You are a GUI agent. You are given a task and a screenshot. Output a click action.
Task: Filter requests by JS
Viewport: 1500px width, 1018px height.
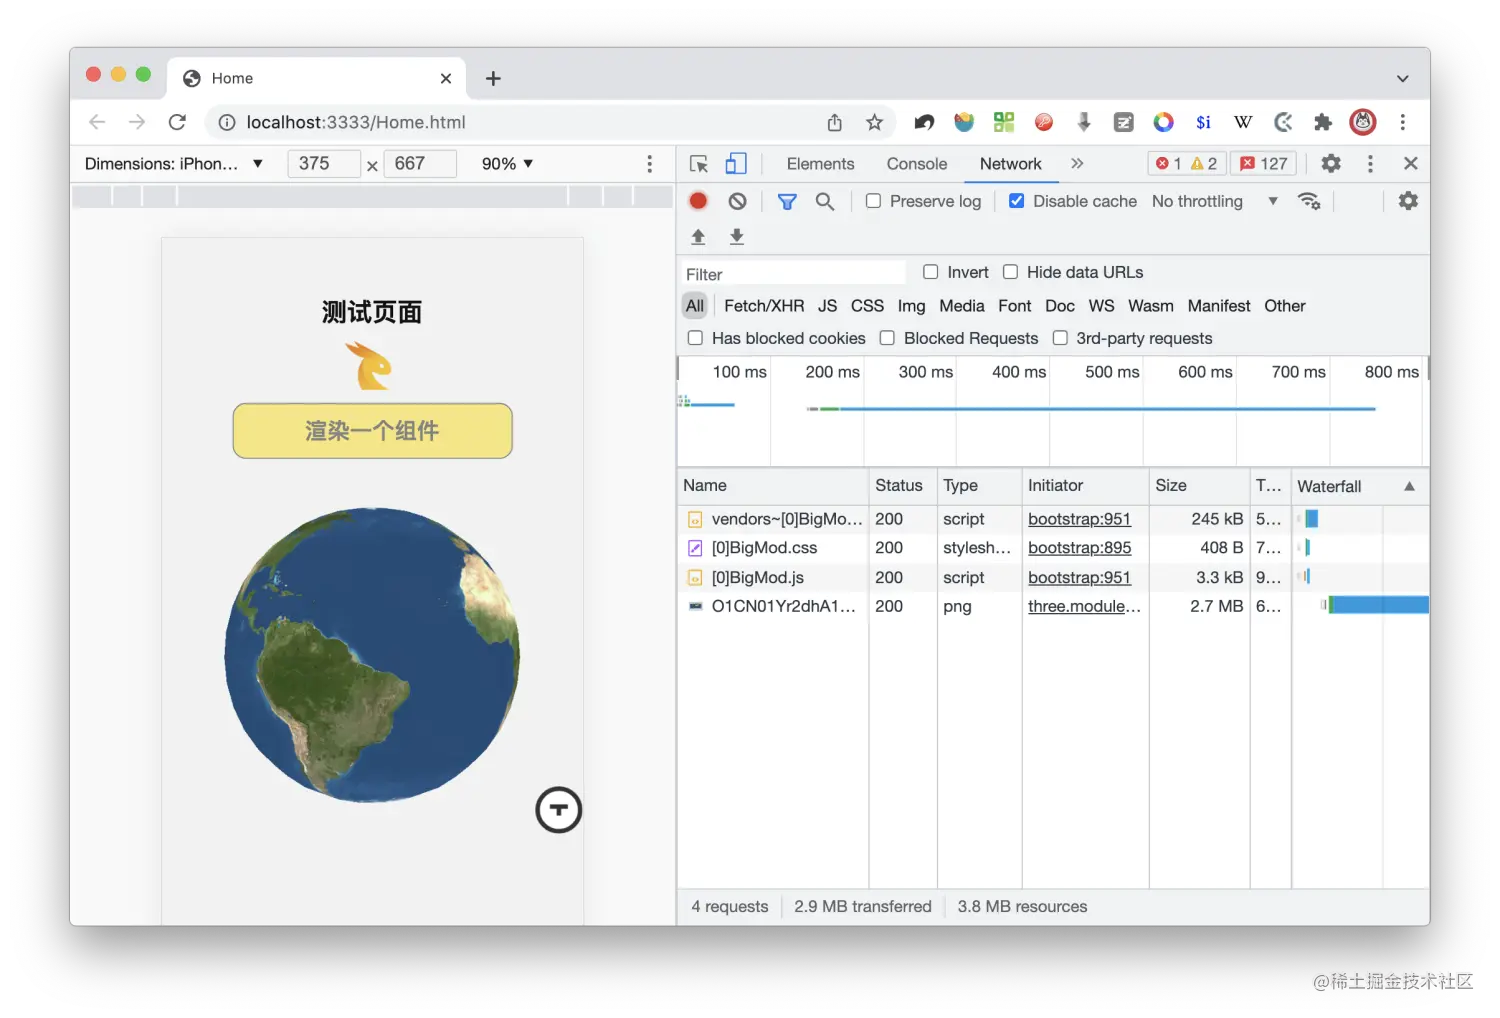pos(827,306)
